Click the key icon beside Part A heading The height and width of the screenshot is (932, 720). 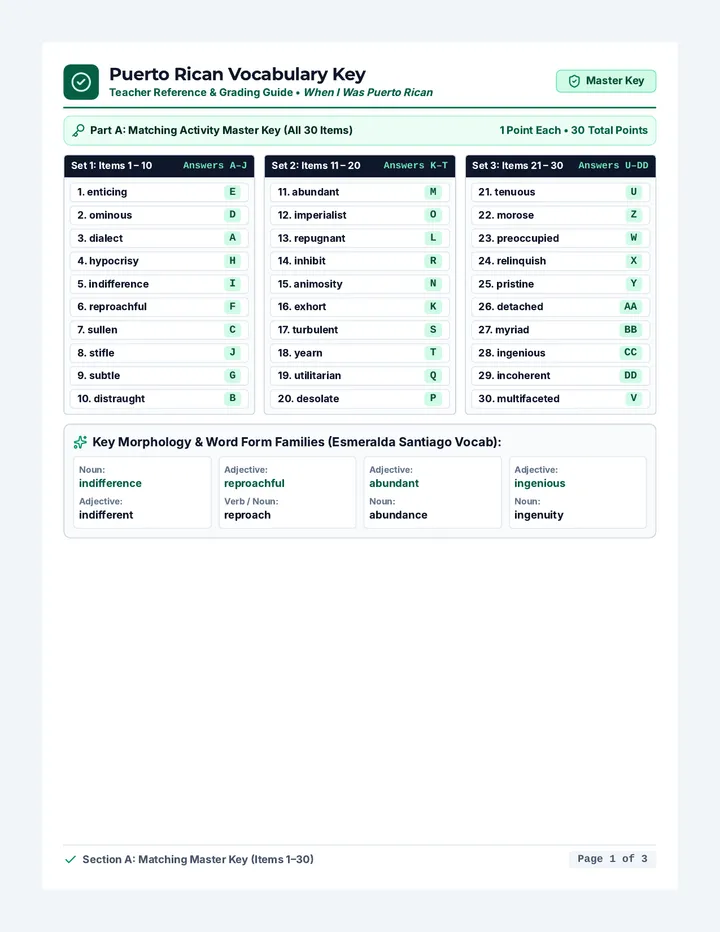tap(78, 130)
